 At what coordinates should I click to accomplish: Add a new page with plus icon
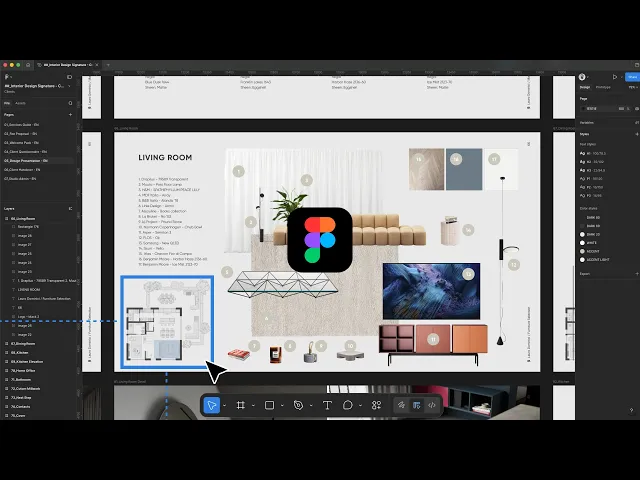[x=70, y=115]
